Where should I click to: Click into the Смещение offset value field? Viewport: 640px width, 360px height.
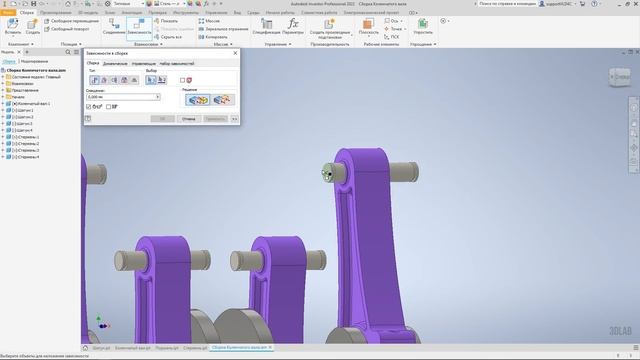pyautogui.click(x=121, y=97)
